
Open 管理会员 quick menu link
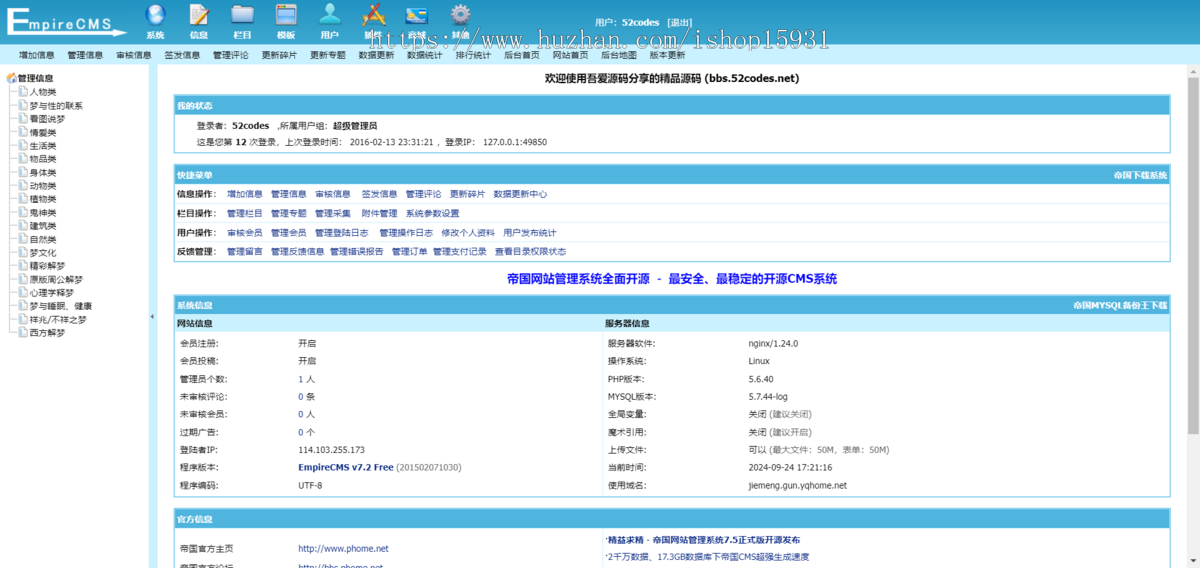point(289,232)
